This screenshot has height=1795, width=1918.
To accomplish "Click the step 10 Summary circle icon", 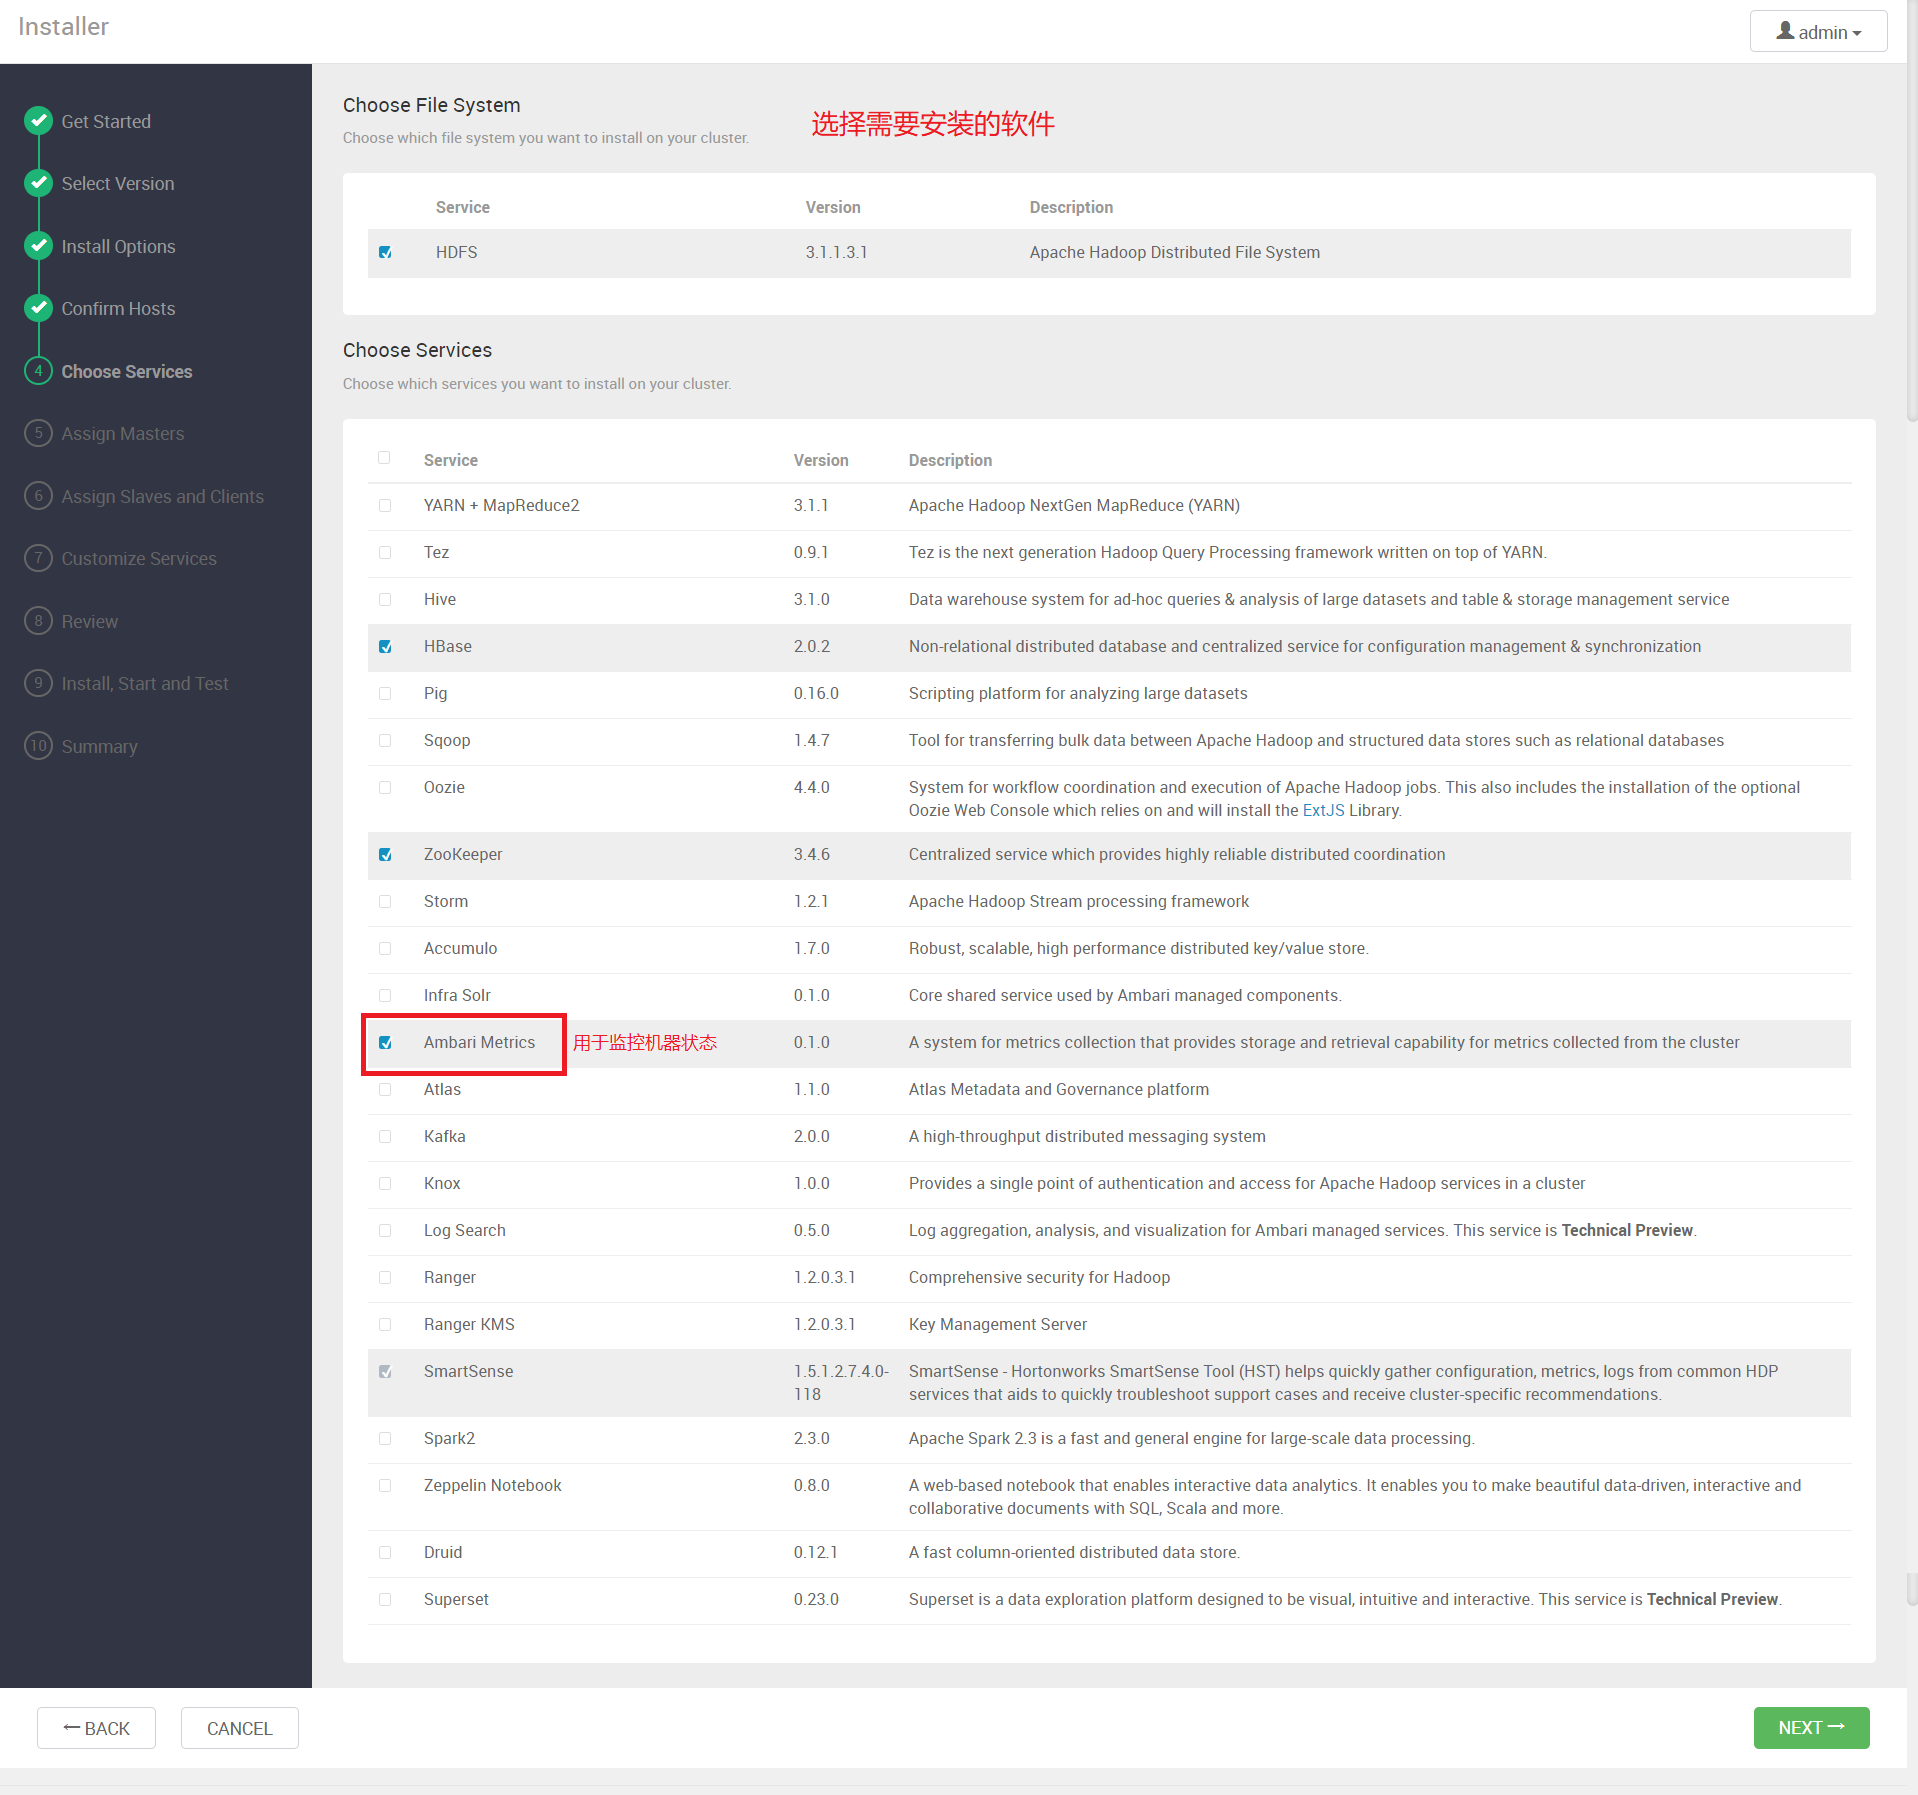I will coord(38,746).
